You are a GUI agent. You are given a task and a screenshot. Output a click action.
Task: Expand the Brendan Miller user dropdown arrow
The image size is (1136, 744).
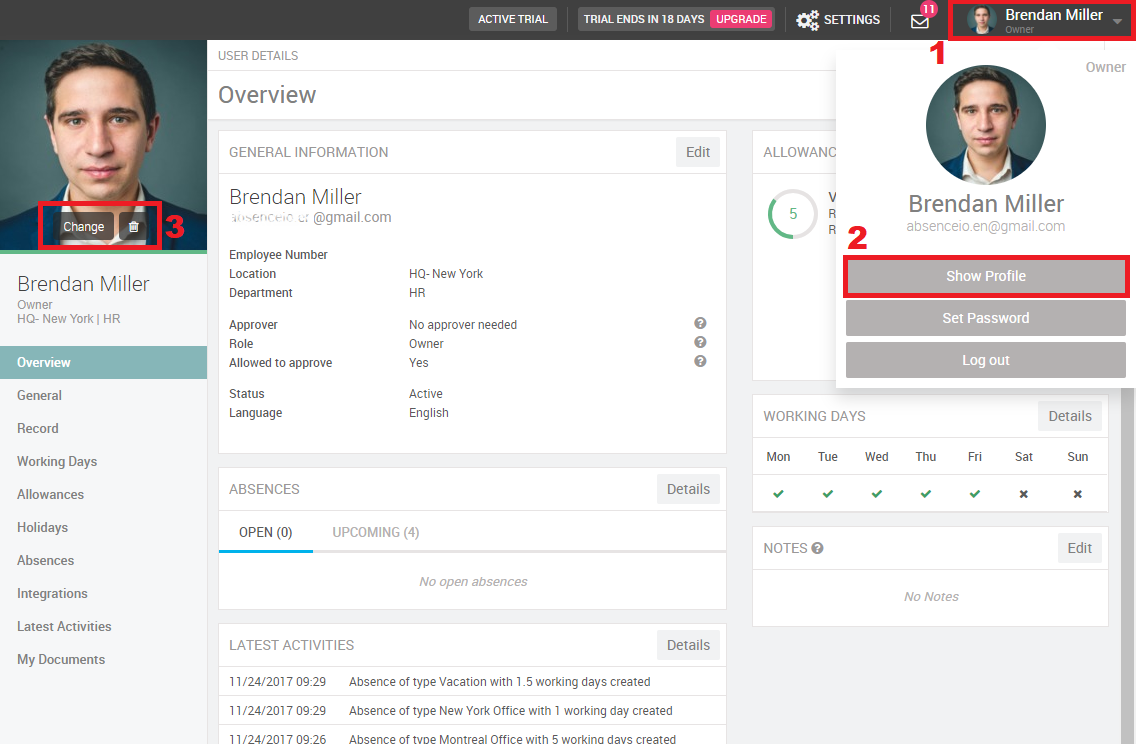[1117, 21]
